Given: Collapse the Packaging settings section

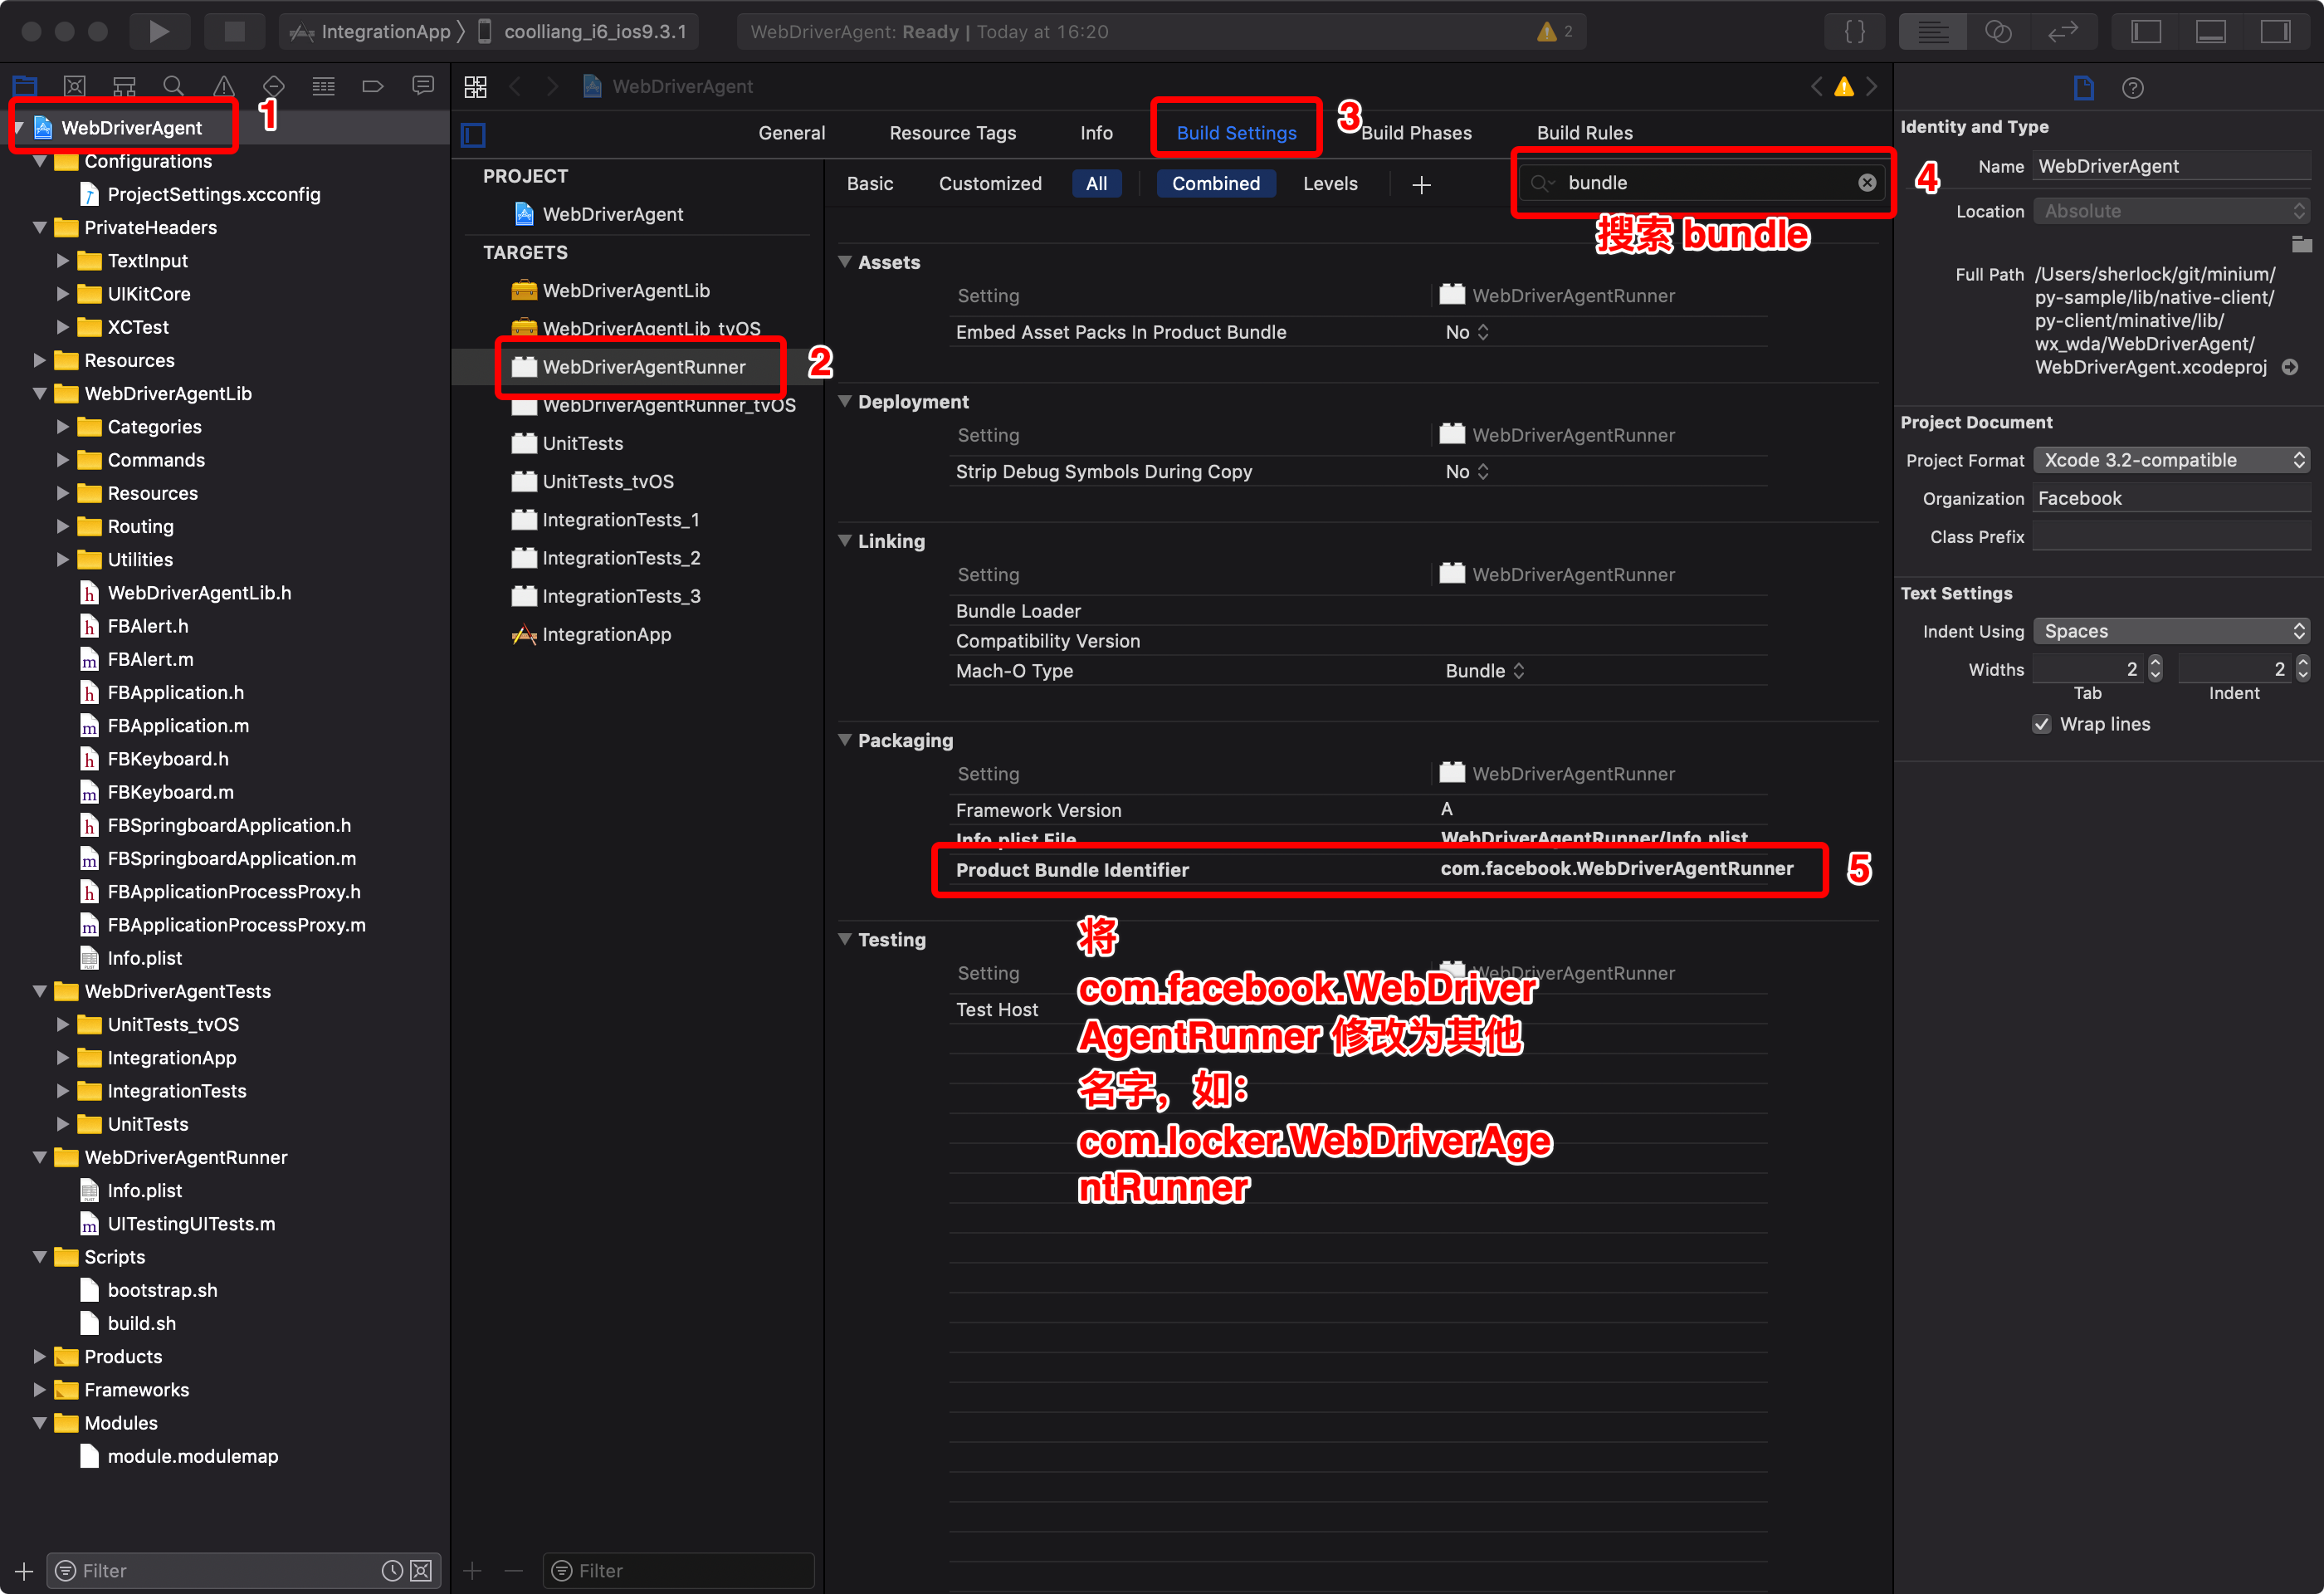Looking at the screenshot, I should point(845,740).
